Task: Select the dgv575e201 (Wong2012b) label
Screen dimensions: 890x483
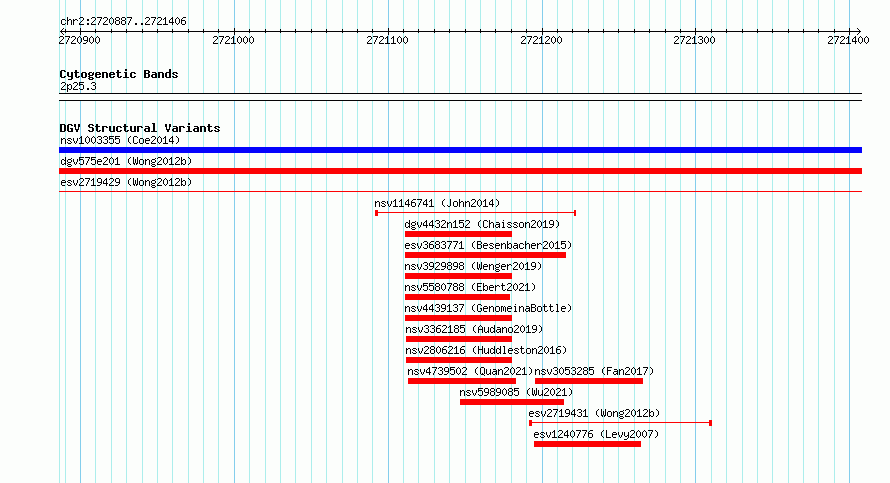Action: tap(126, 161)
